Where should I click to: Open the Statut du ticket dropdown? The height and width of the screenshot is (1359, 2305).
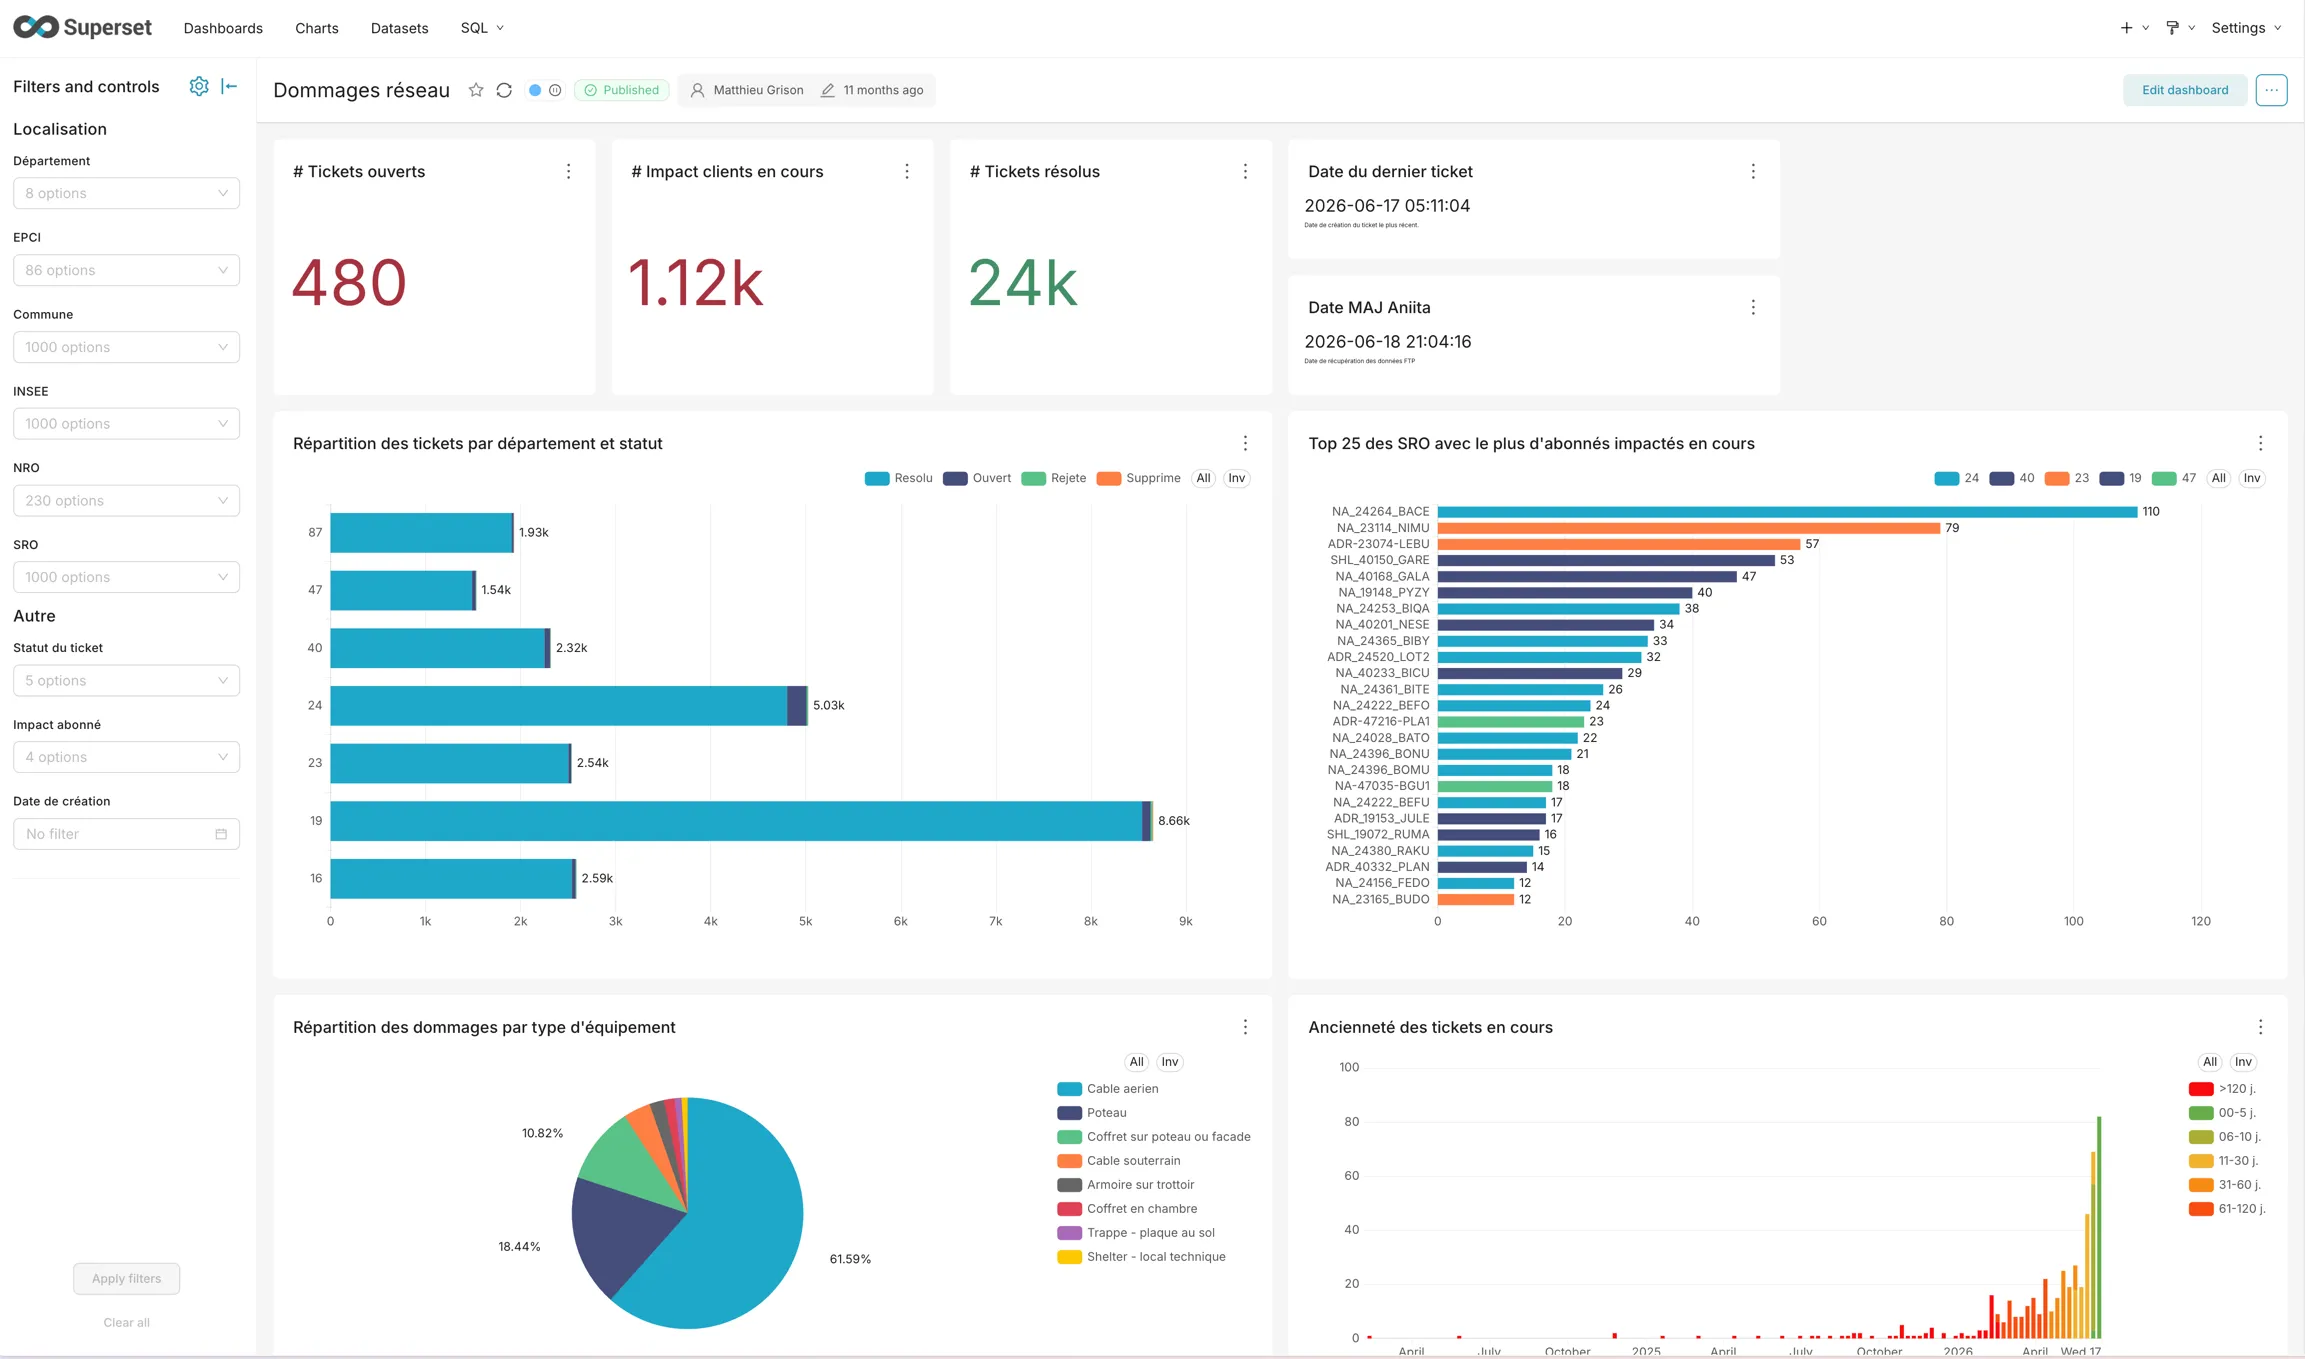coord(126,681)
